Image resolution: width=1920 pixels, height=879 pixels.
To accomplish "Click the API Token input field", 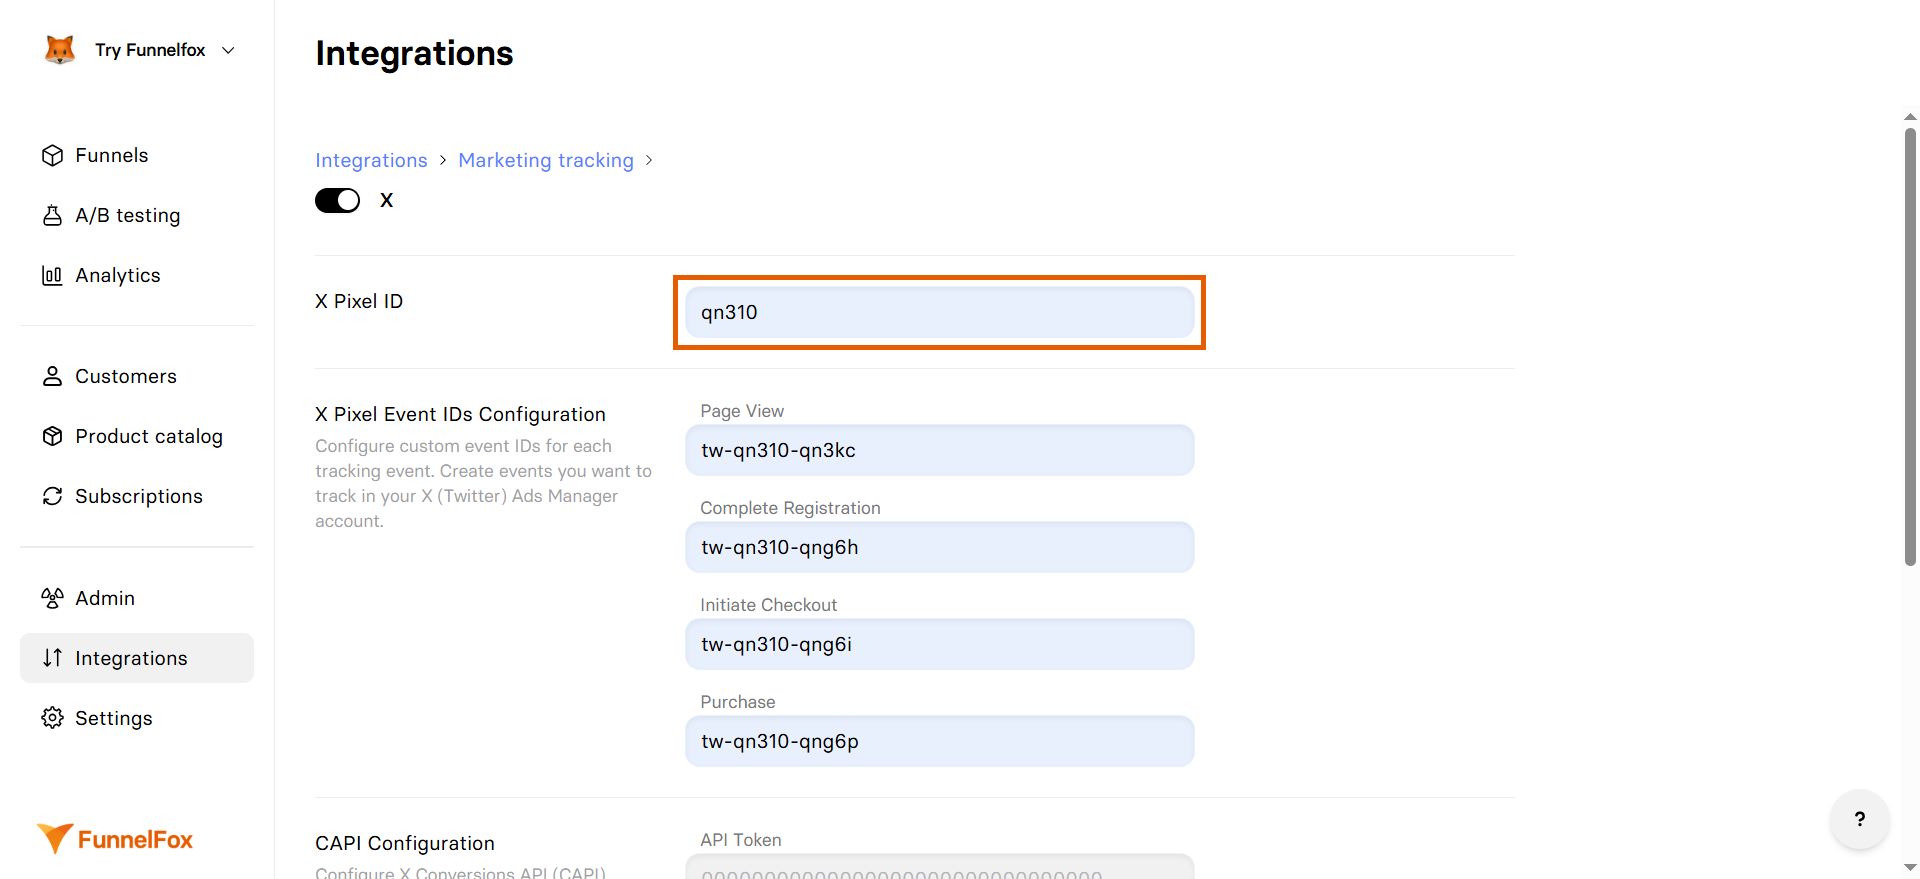I will pos(940,867).
